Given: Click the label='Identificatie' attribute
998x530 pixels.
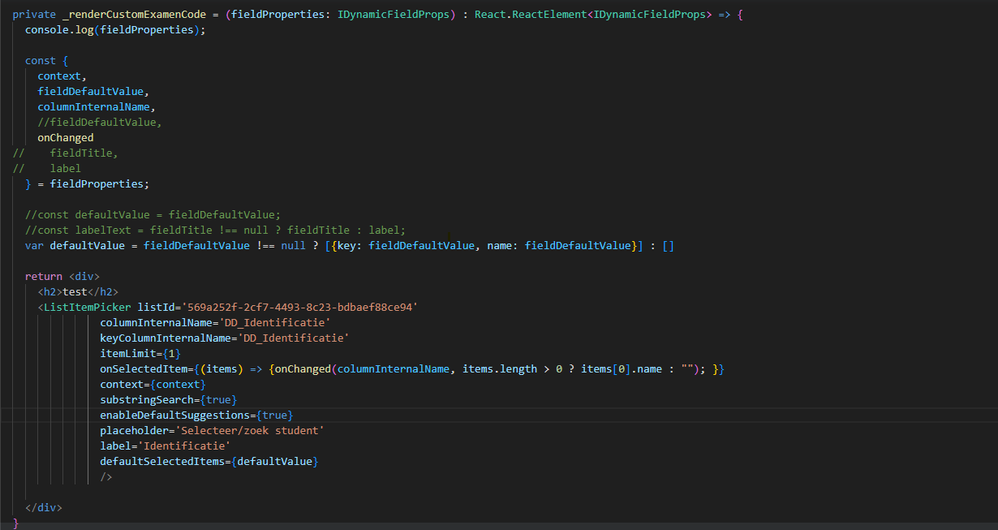Looking at the screenshot, I should (165, 446).
